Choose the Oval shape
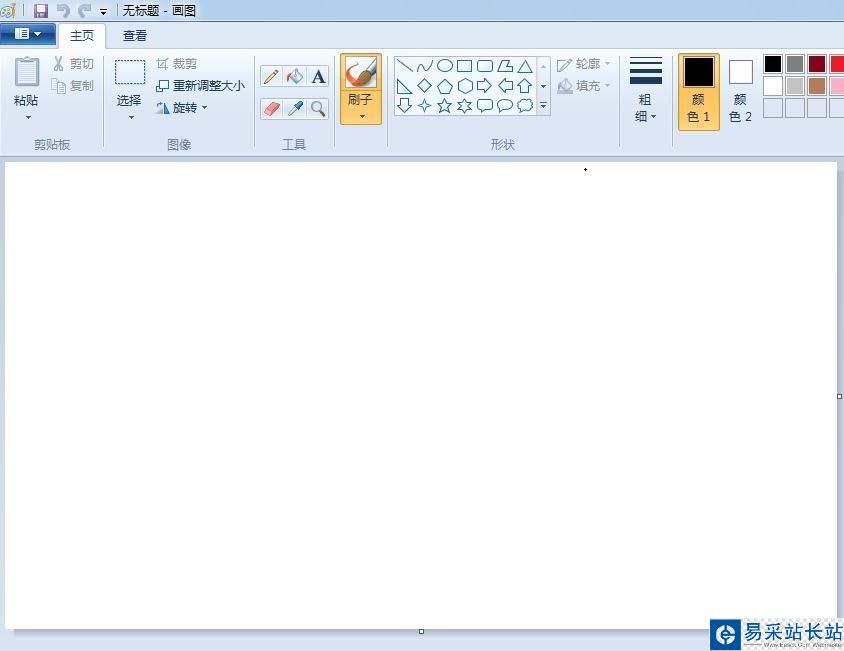Image resolution: width=844 pixels, height=651 pixels. [x=445, y=66]
